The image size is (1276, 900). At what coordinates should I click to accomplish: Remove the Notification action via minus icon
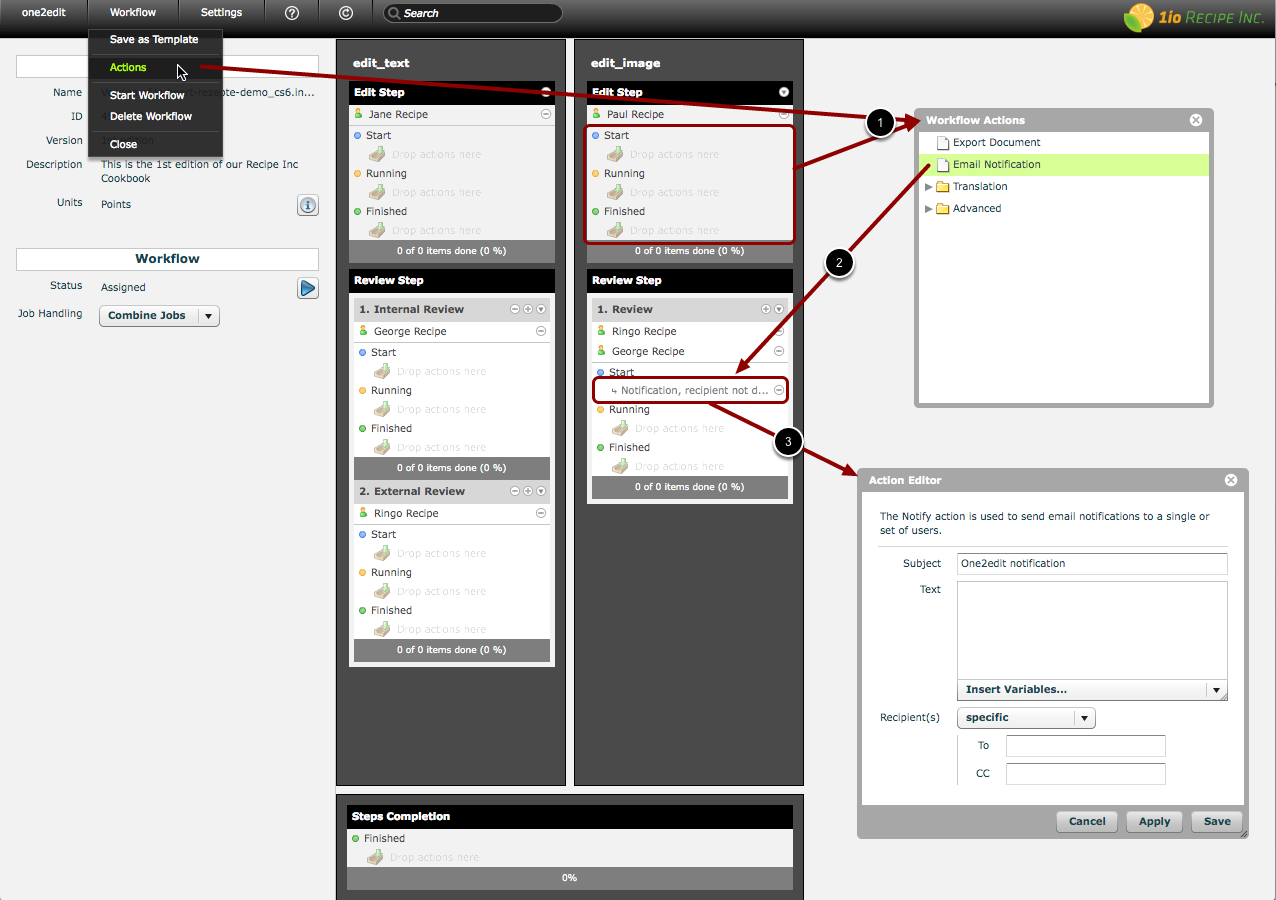click(779, 390)
